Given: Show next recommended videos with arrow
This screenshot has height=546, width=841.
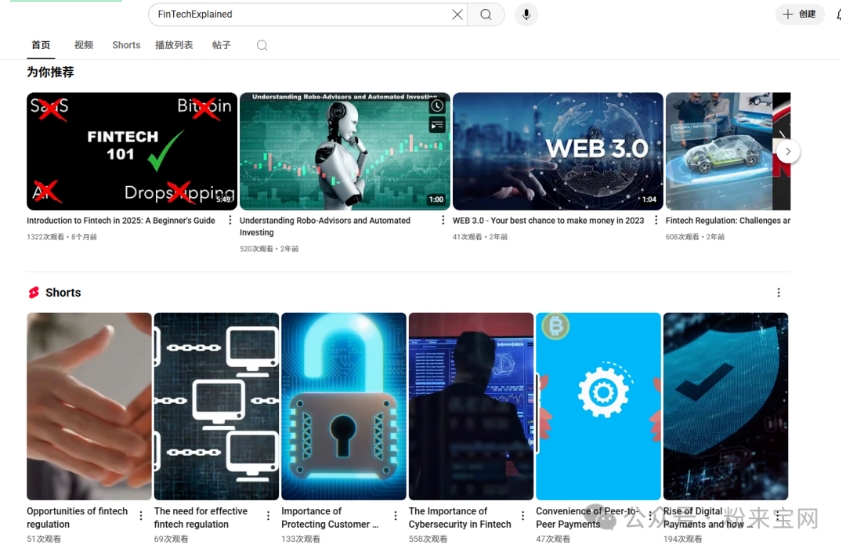Looking at the screenshot, I should pos(788,152).
